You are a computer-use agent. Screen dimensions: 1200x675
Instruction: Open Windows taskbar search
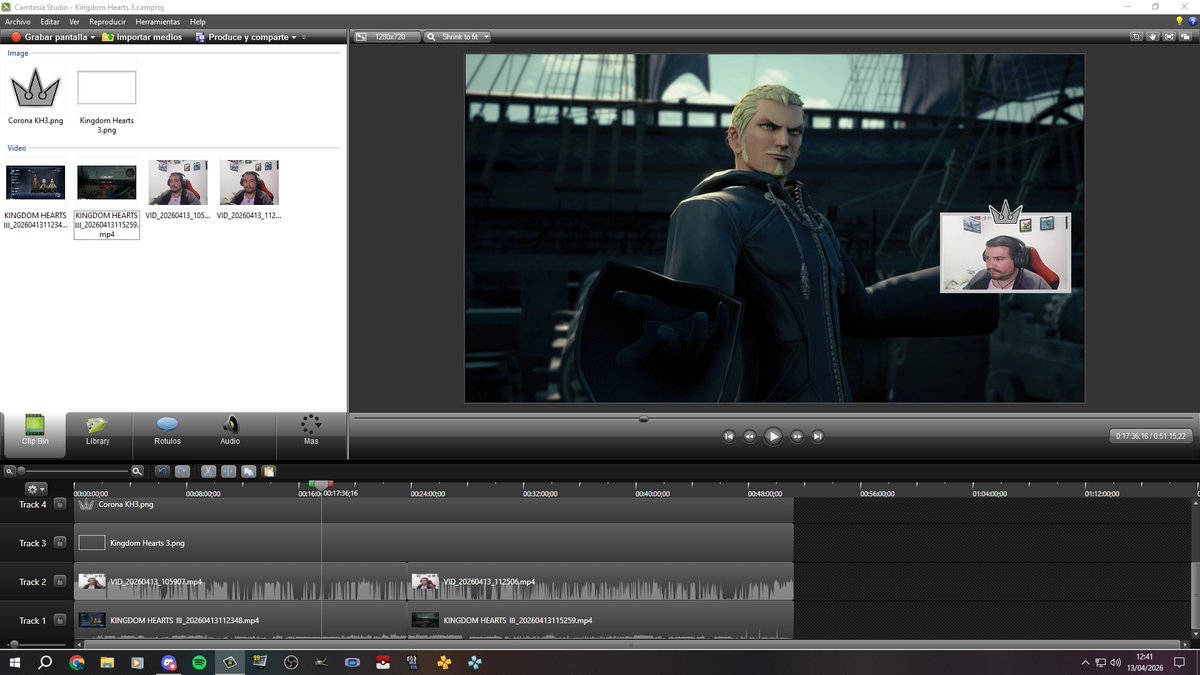tap(45, 662)
